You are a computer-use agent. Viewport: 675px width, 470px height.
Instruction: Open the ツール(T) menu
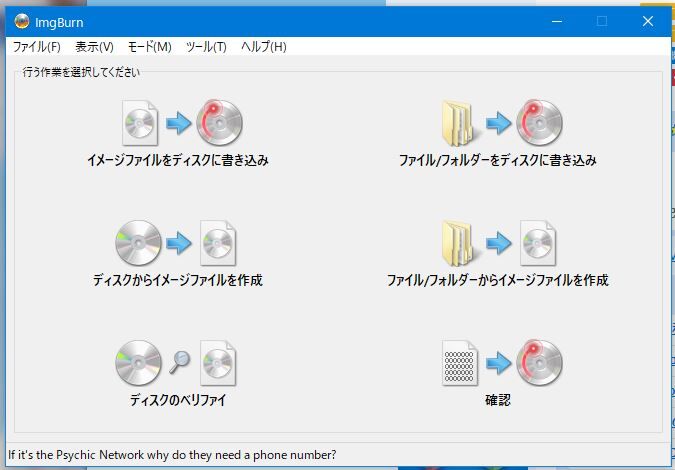206,46
